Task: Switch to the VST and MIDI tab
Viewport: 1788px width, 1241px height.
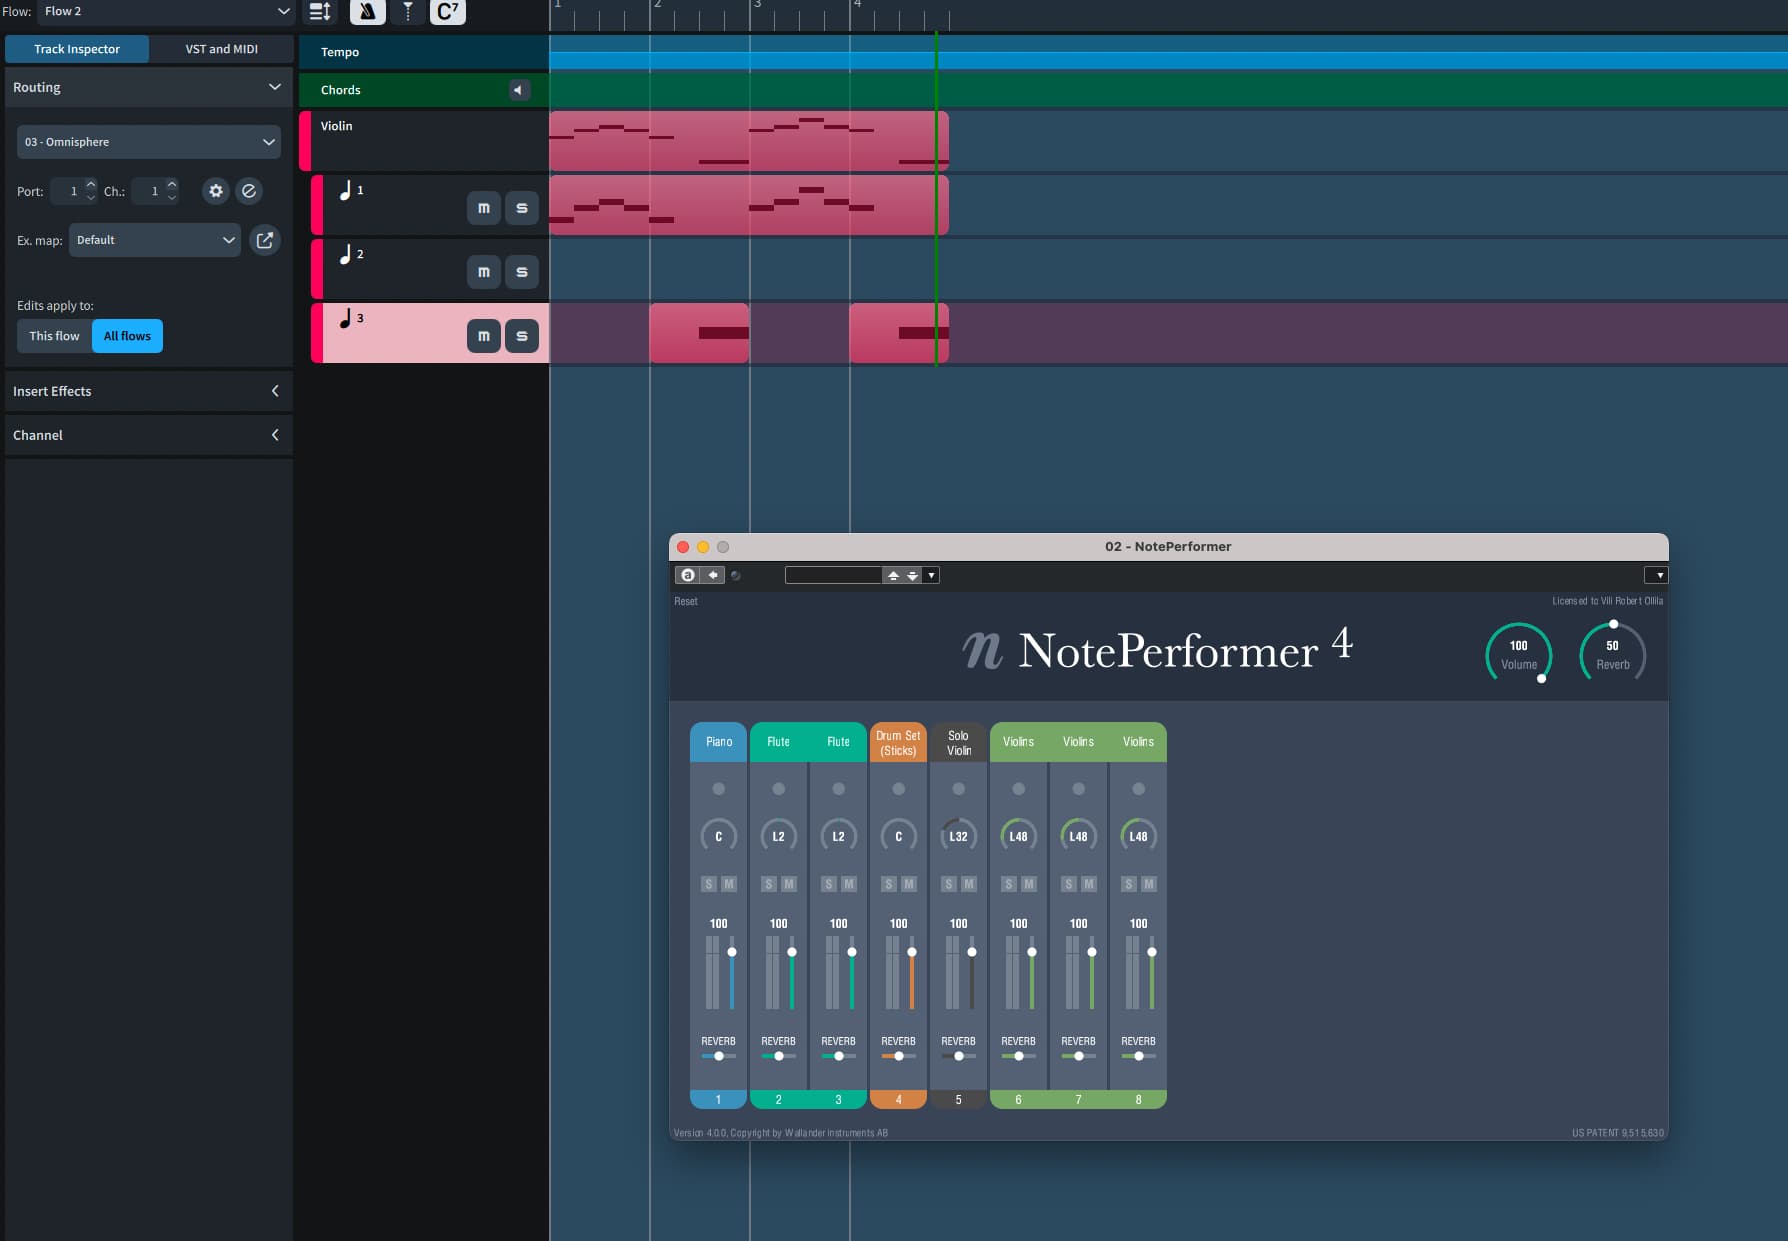Action: pos(221,49)
